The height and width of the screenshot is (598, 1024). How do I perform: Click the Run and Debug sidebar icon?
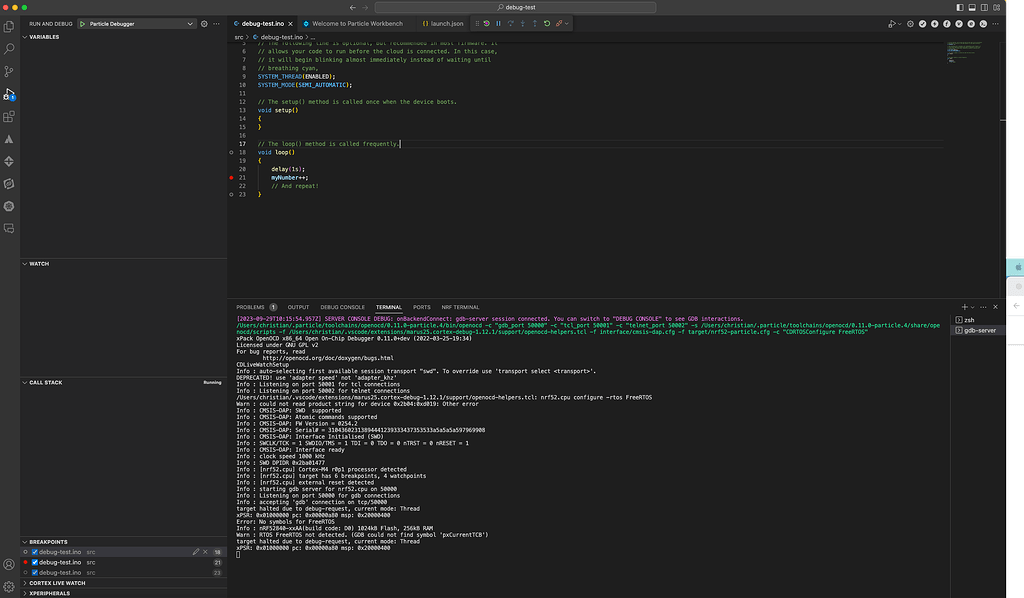pyautogui.click(x=9, y=92)
